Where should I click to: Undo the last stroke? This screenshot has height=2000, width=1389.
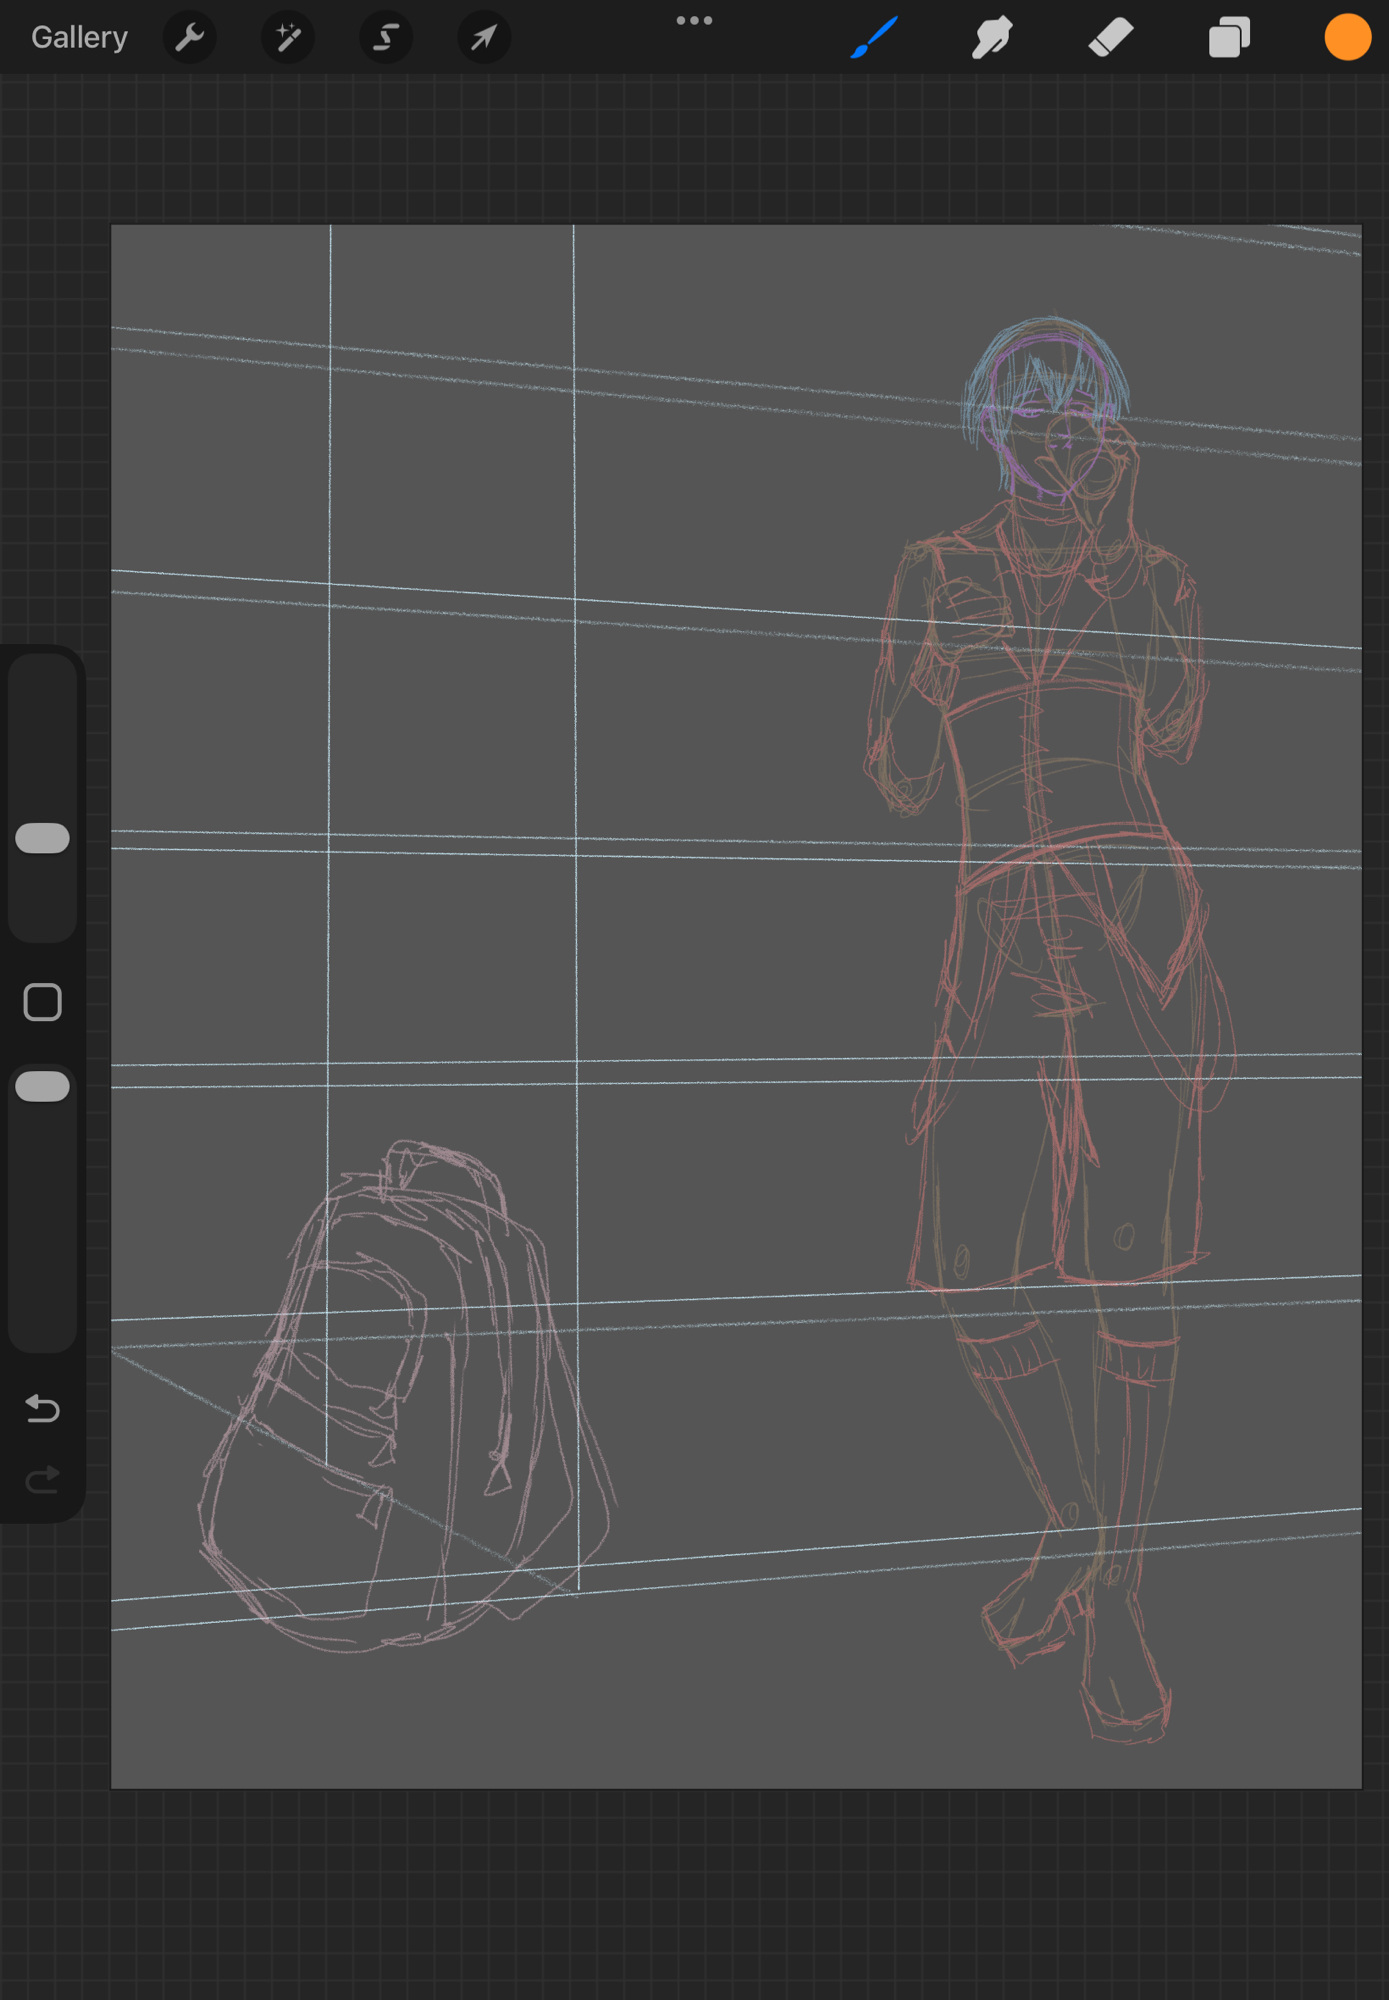tap(43, 1409)
